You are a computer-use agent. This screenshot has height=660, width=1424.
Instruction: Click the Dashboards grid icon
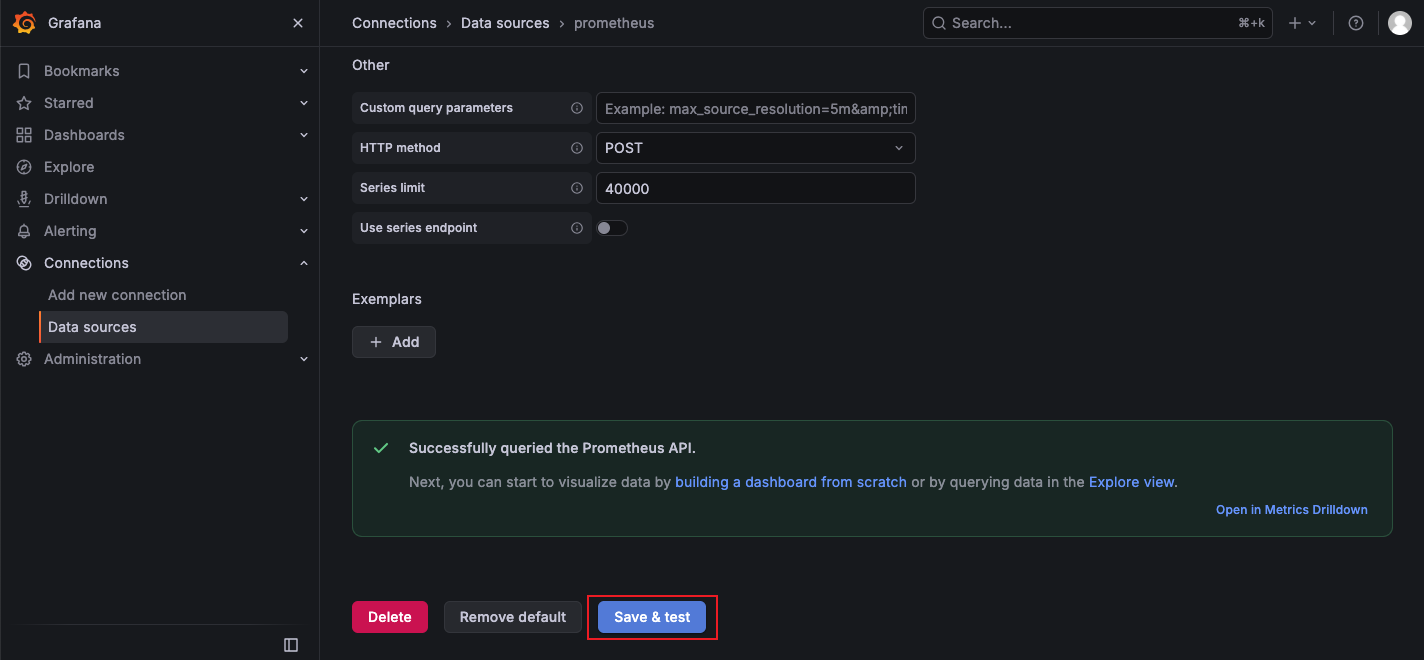point(24,135)
